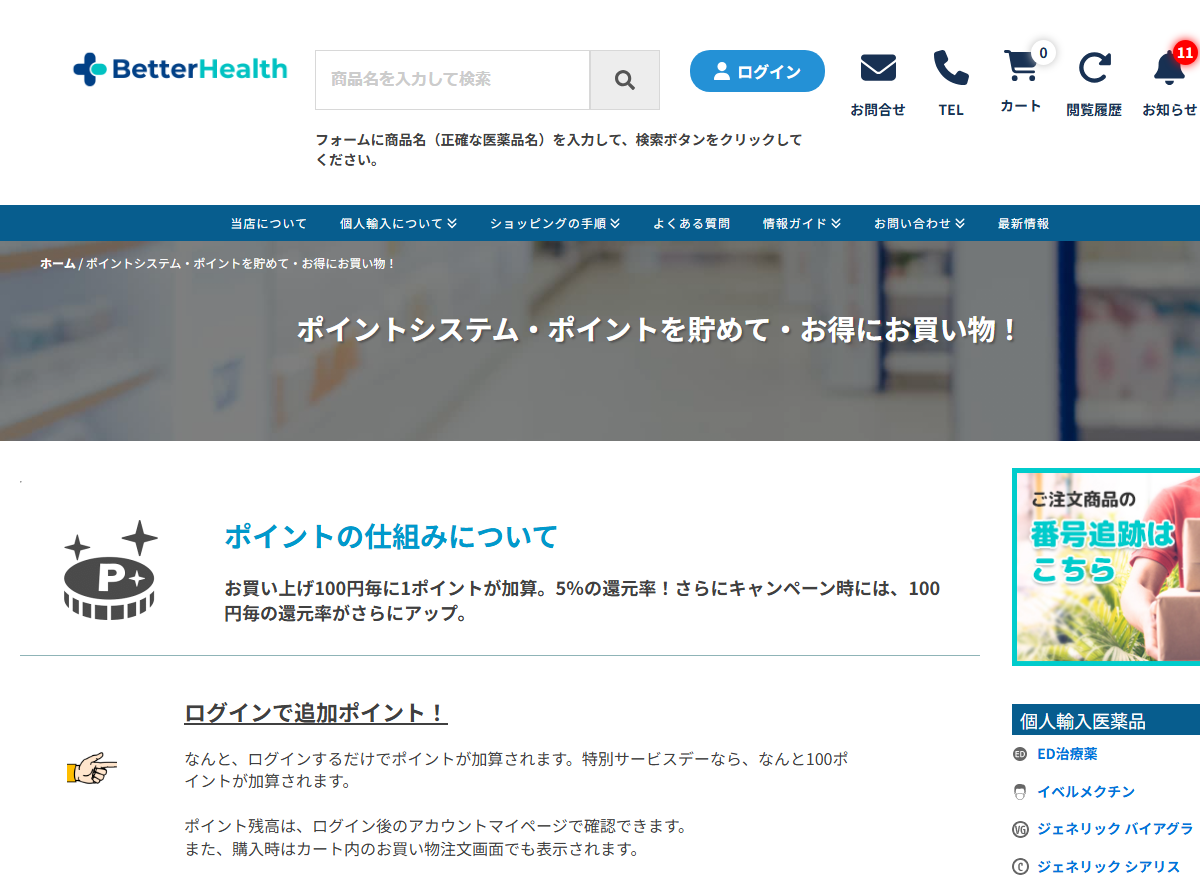The image size is (1200, 880).
Task: Click the ログイン button
Action: [757, 71]
